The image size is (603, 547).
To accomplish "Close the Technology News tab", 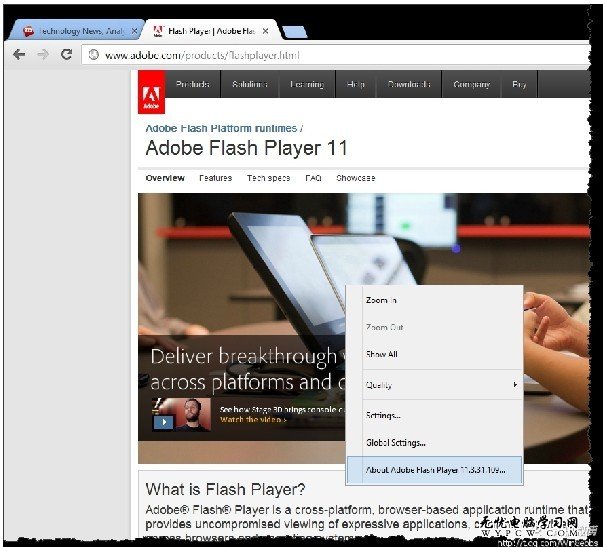I will click(x=134, y=31).
